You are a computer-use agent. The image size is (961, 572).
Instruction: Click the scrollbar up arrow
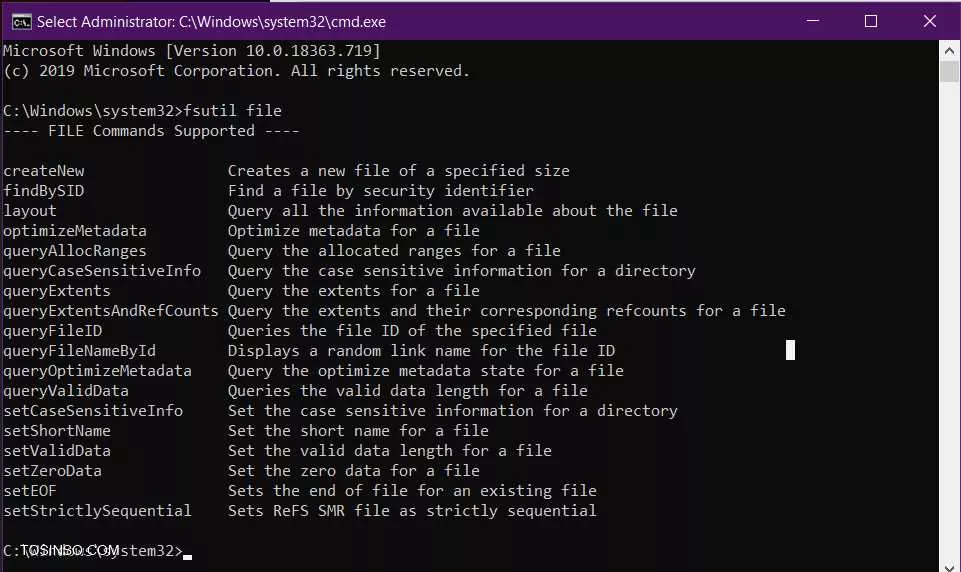coord(949,50)
